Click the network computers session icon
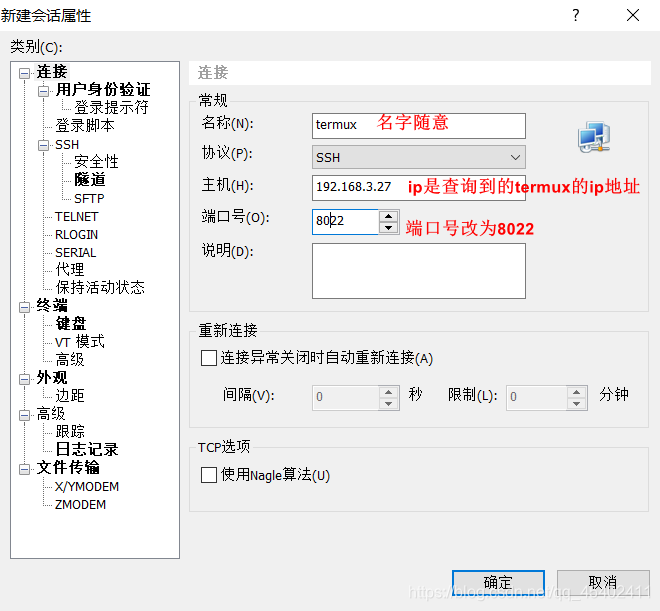Image resolution: width=660 pixels, height=611 pixels. pyautogui.click(x=594, y=137)
